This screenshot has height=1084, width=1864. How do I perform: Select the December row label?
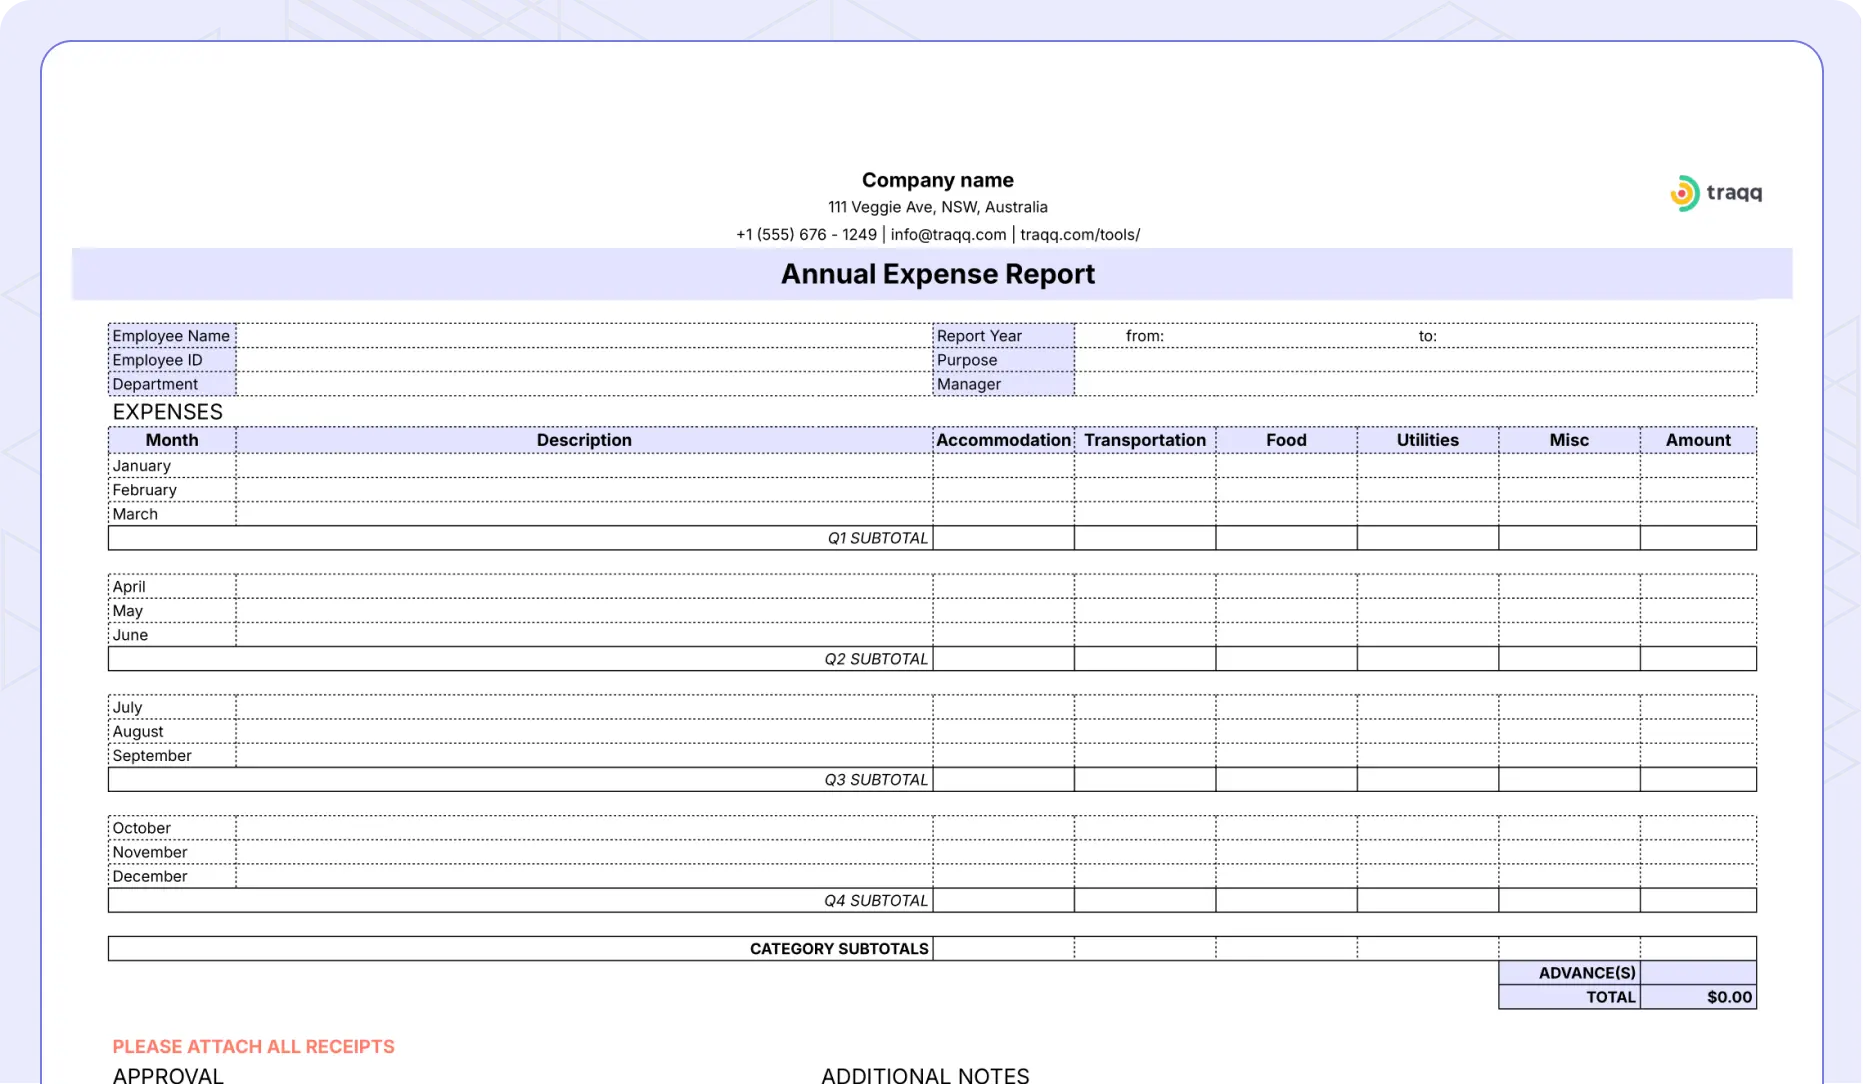(149, 876)
